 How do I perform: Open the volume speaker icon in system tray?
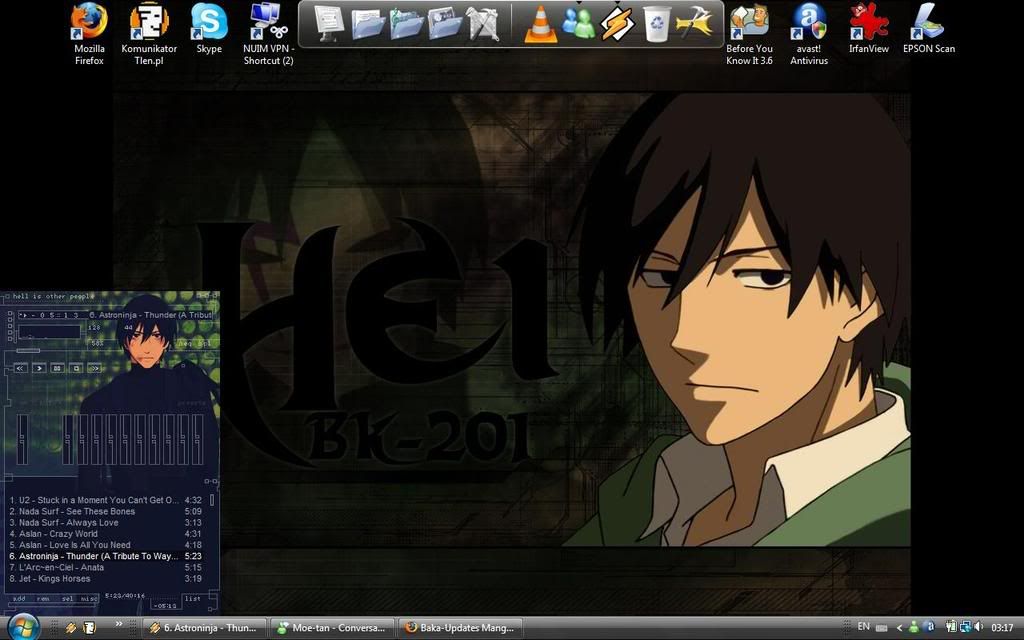(978, 627)
